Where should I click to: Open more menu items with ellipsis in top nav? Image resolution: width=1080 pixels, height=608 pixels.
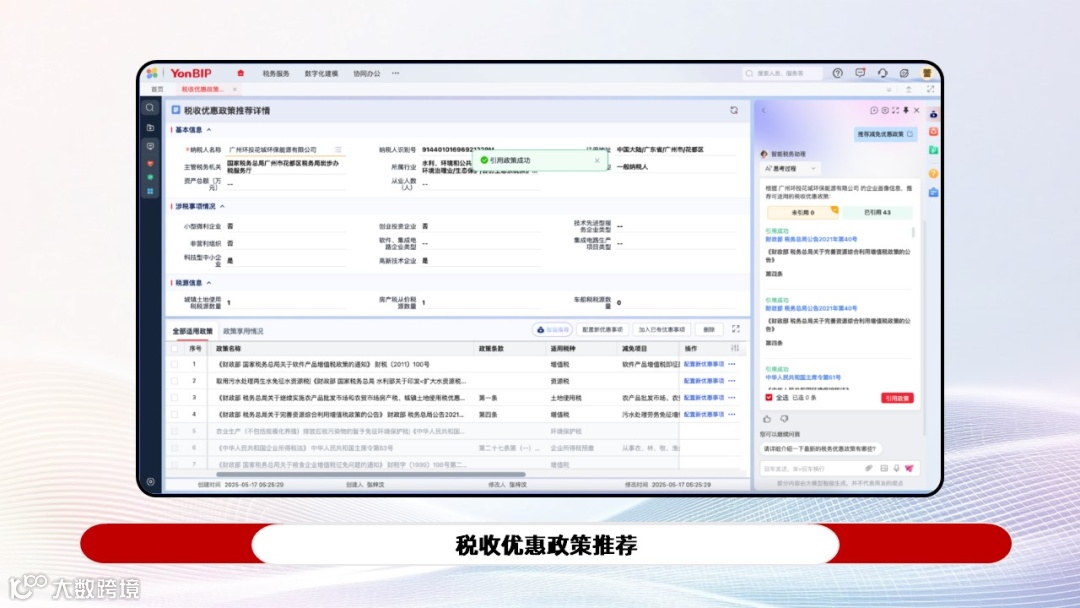coord(395,73)
